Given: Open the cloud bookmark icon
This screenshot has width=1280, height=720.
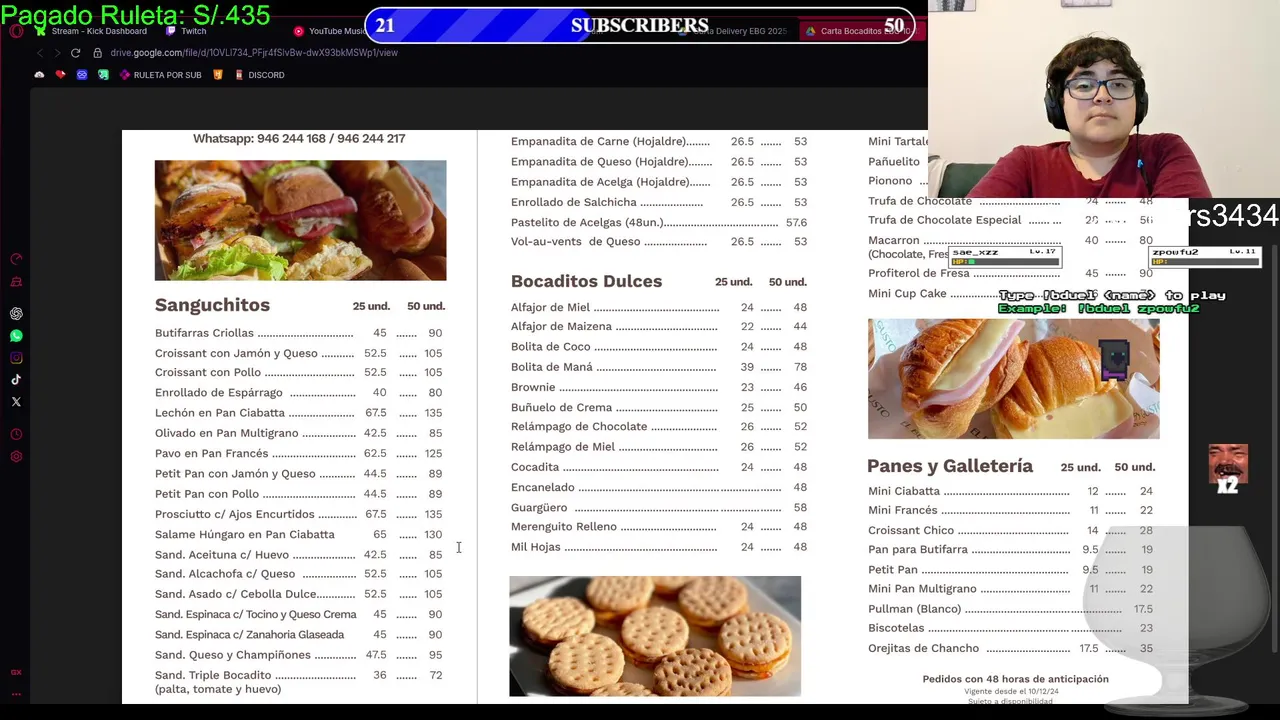Looking at the screenshot, I should tap(39, 75).
